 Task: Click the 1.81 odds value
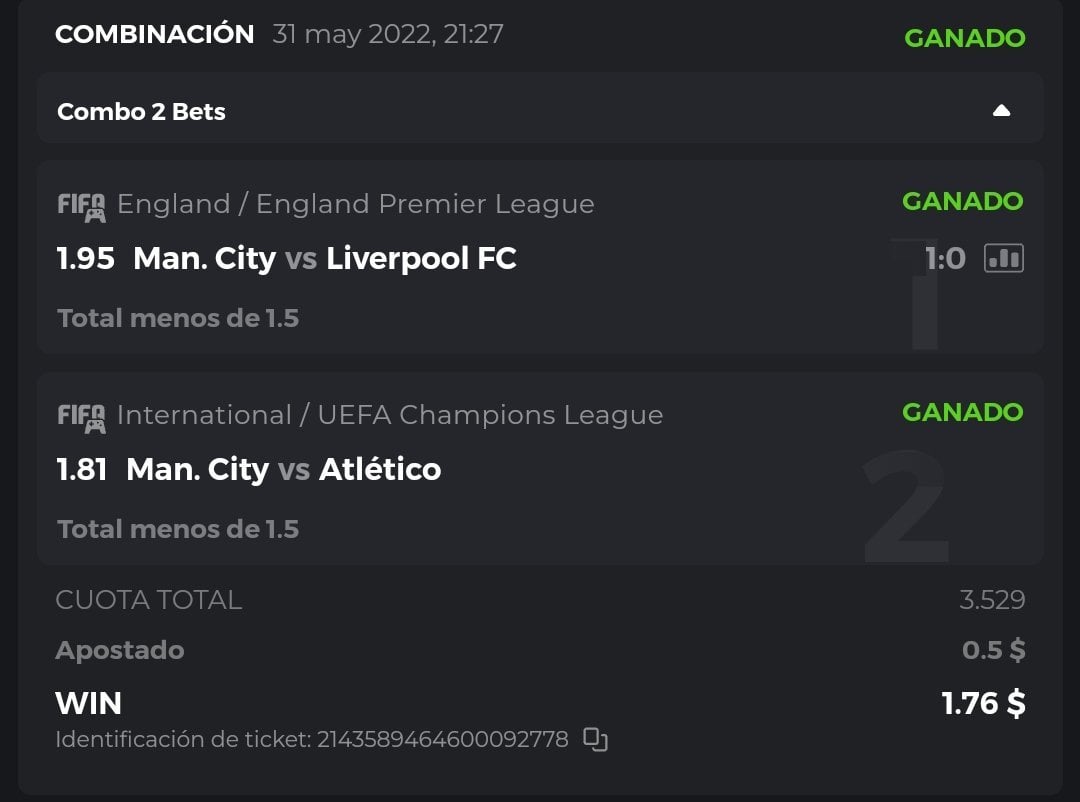point(82,470)
